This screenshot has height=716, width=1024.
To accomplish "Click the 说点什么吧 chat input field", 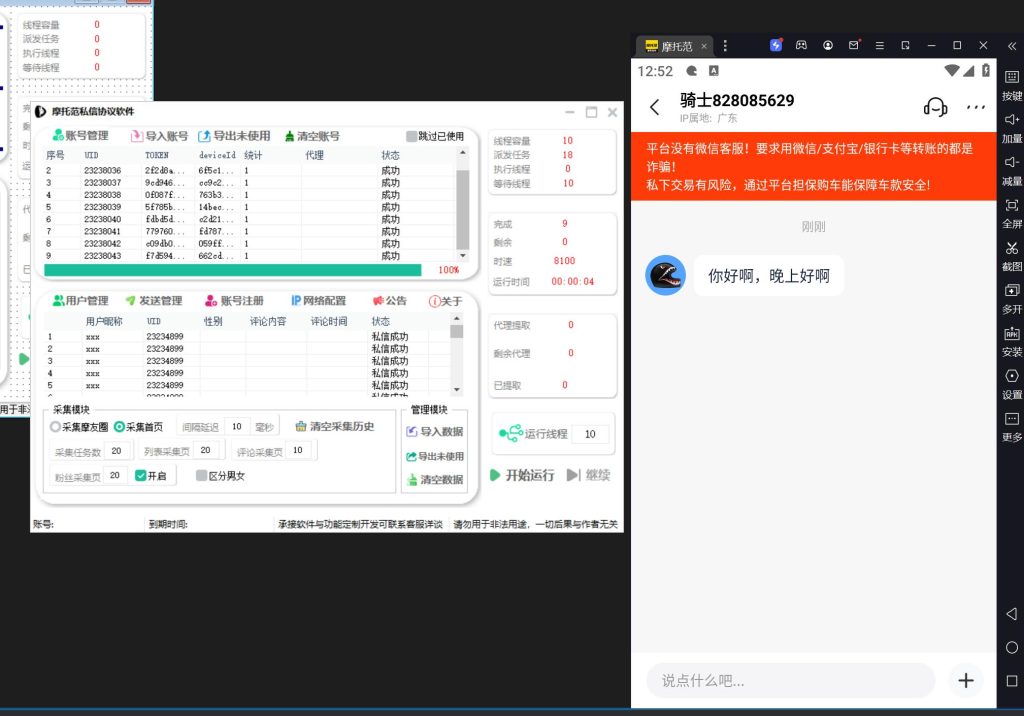I will (790, 681).
